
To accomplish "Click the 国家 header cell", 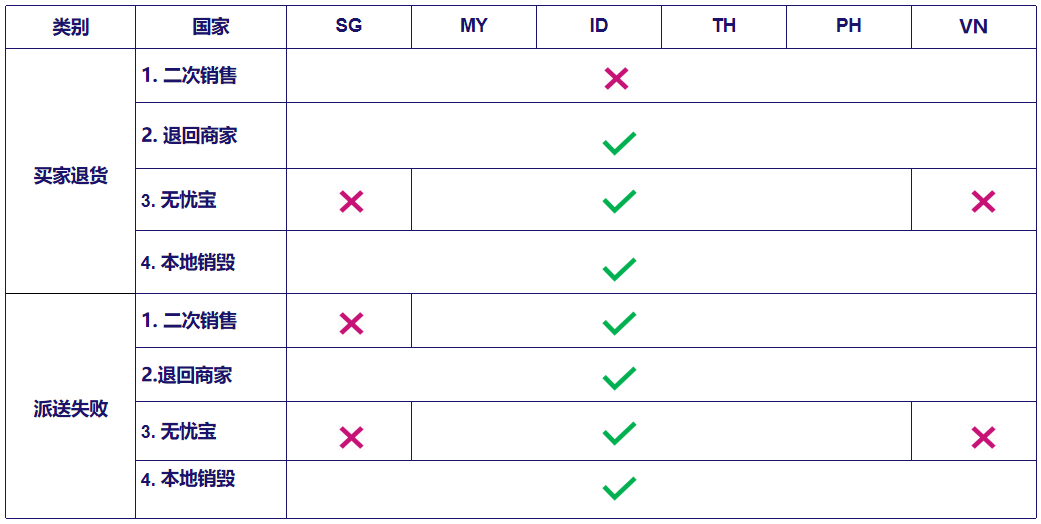I will coord(211,27).
